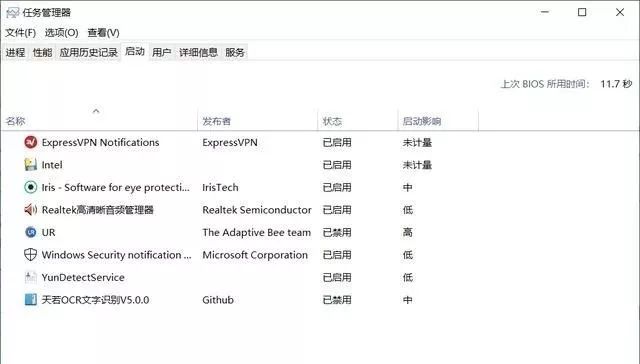Select the 启动 tab

[135, 51]
